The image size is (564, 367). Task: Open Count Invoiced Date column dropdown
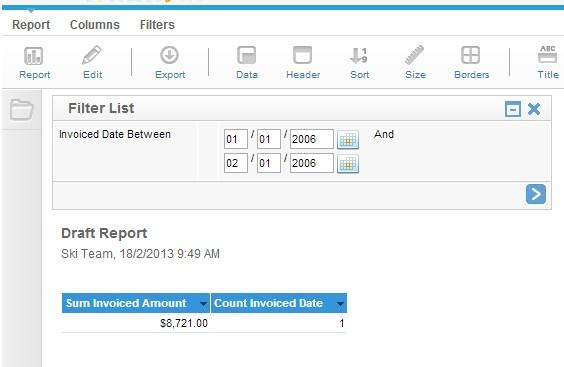pyautogui.click(x=340, y=304)
